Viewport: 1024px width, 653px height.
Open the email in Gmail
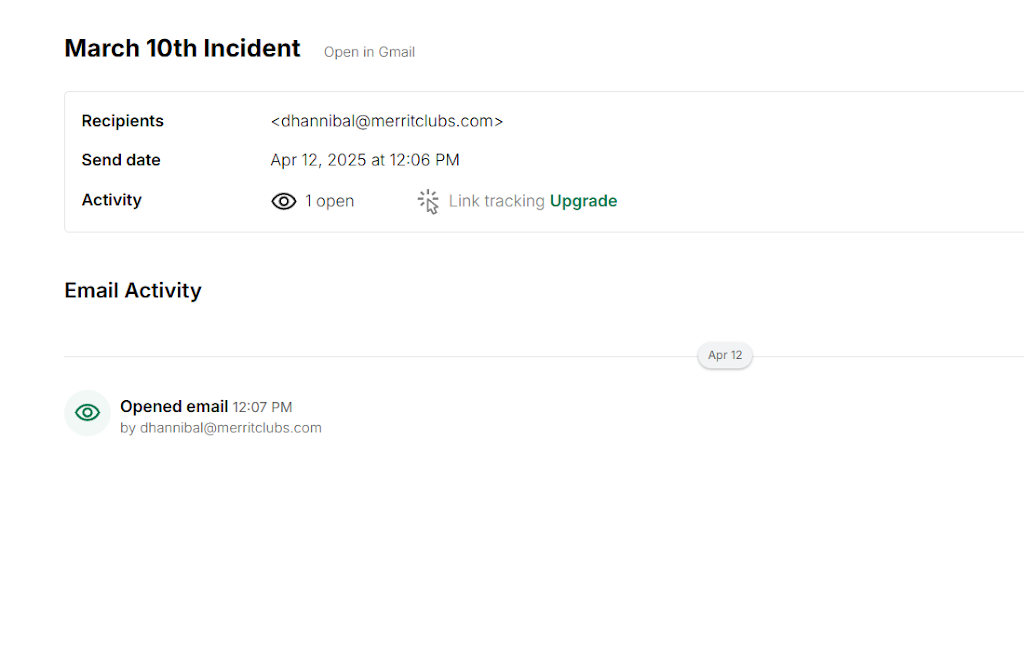click(369, 52)
